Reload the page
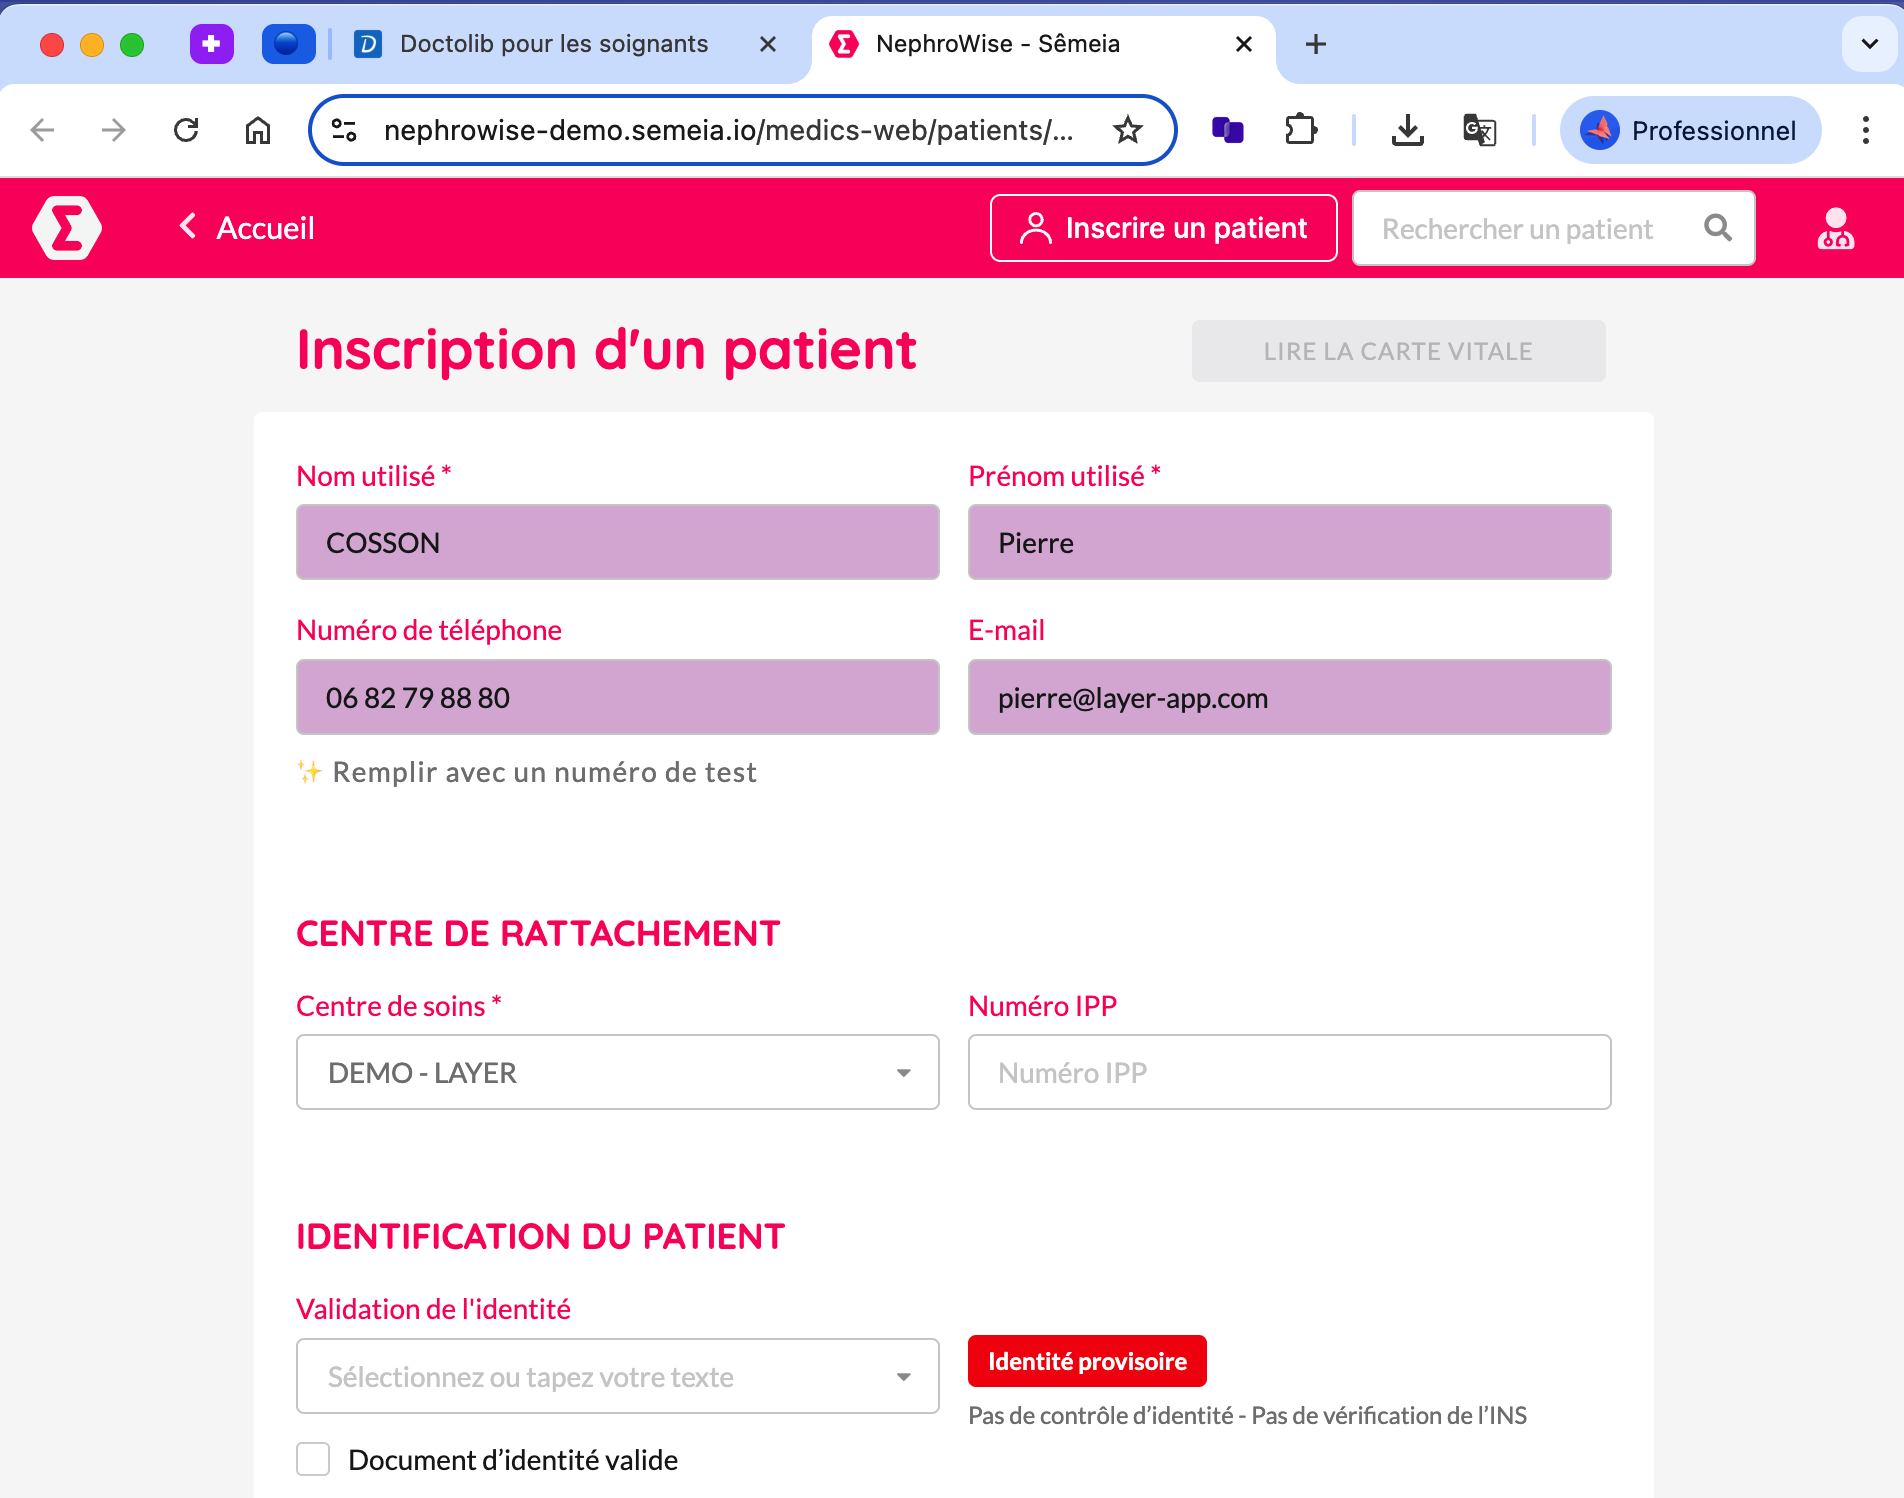This screenshot has width=1904, height=1498. click(x=186, y=130)
